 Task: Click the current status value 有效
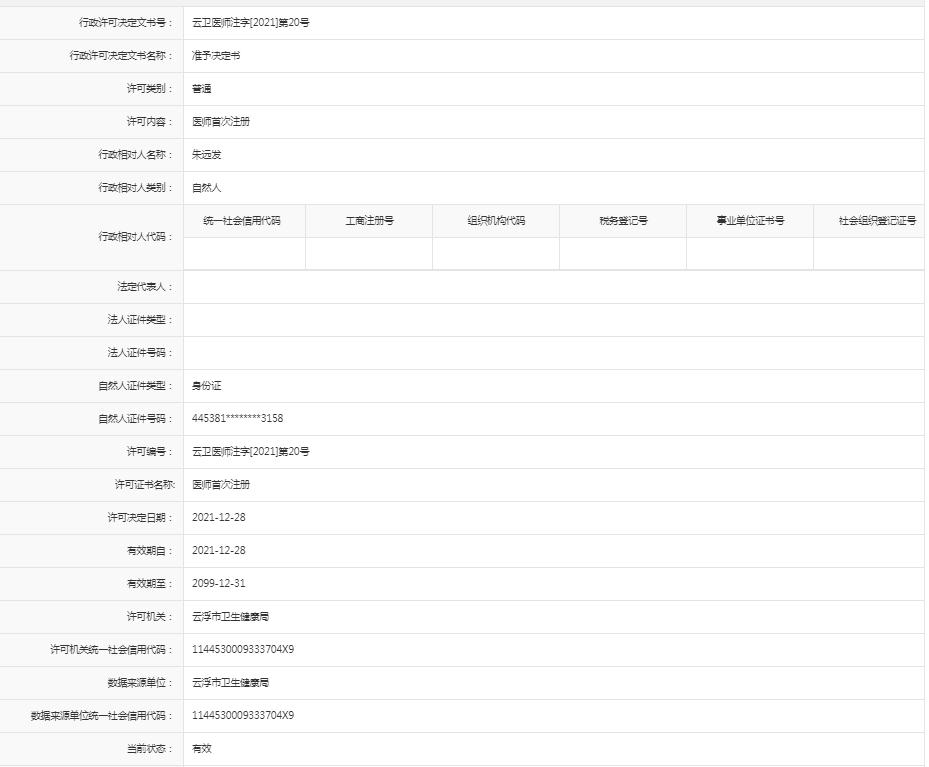point(199,748)
